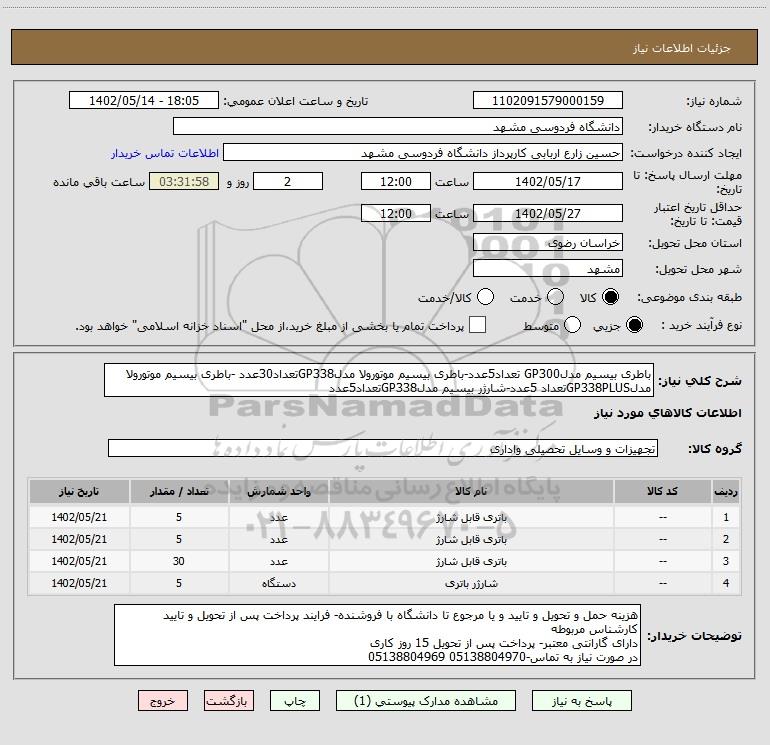Select the متوسط purchase type radio
The height and width of the screenshot is (745, 770).
click(x=572, y=325)
